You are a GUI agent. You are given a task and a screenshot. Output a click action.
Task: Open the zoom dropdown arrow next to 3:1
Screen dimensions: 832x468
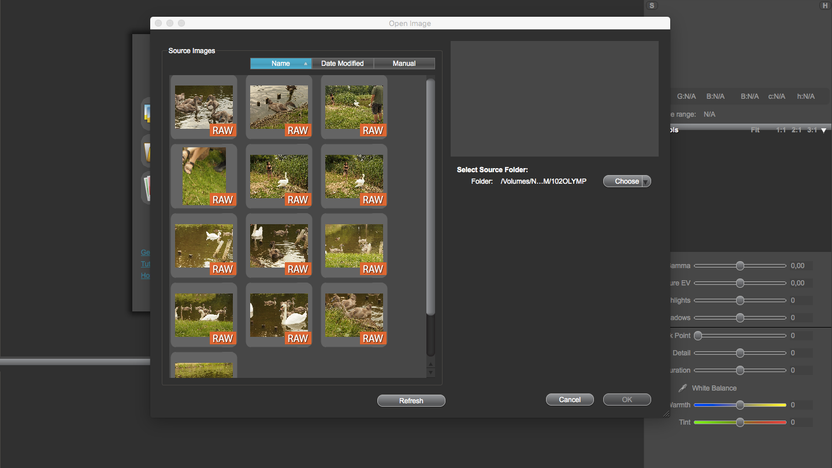(x=824, y=131)
